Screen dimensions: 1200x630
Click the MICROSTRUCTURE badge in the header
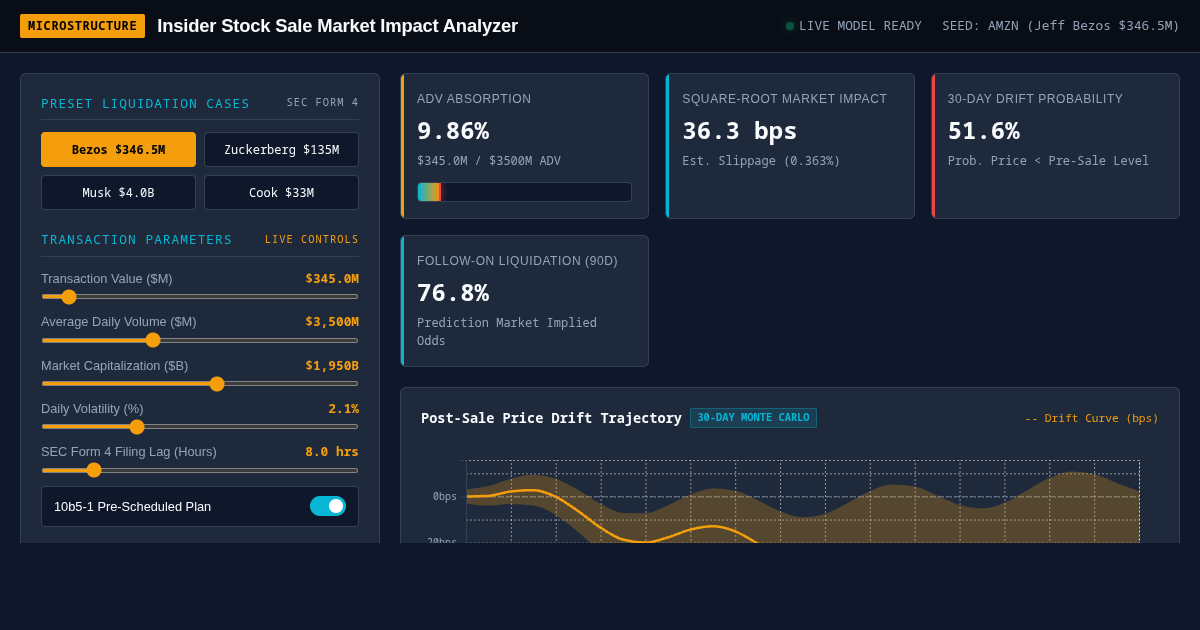pos(82,26)
